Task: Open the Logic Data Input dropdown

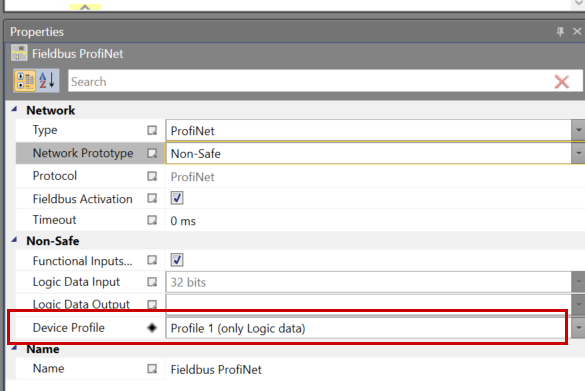Action: pos(578,282)
